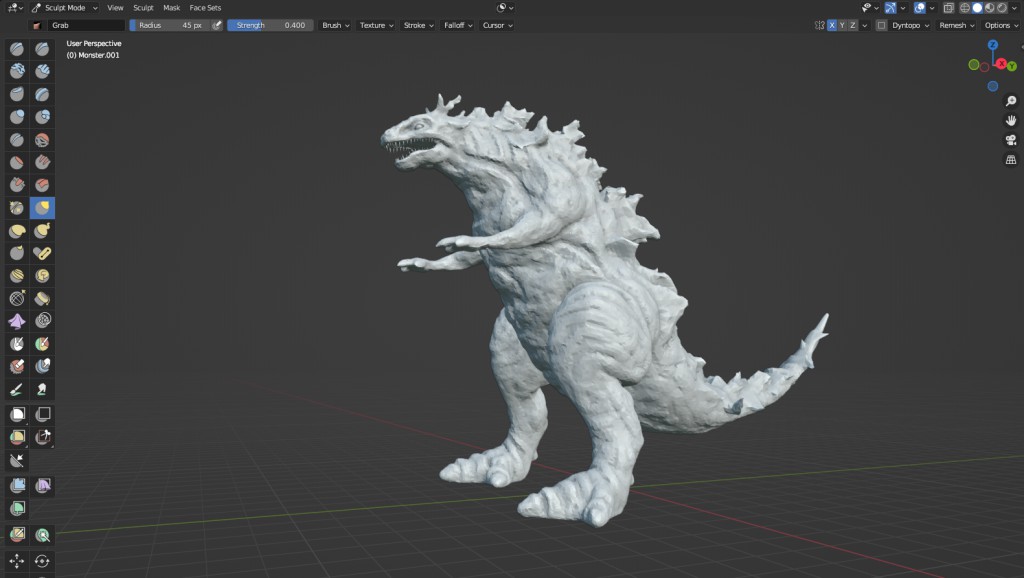This screenshot has width=1024, height=578.
Task: Disable X axis symmetry
Action: tap(831, 25)
